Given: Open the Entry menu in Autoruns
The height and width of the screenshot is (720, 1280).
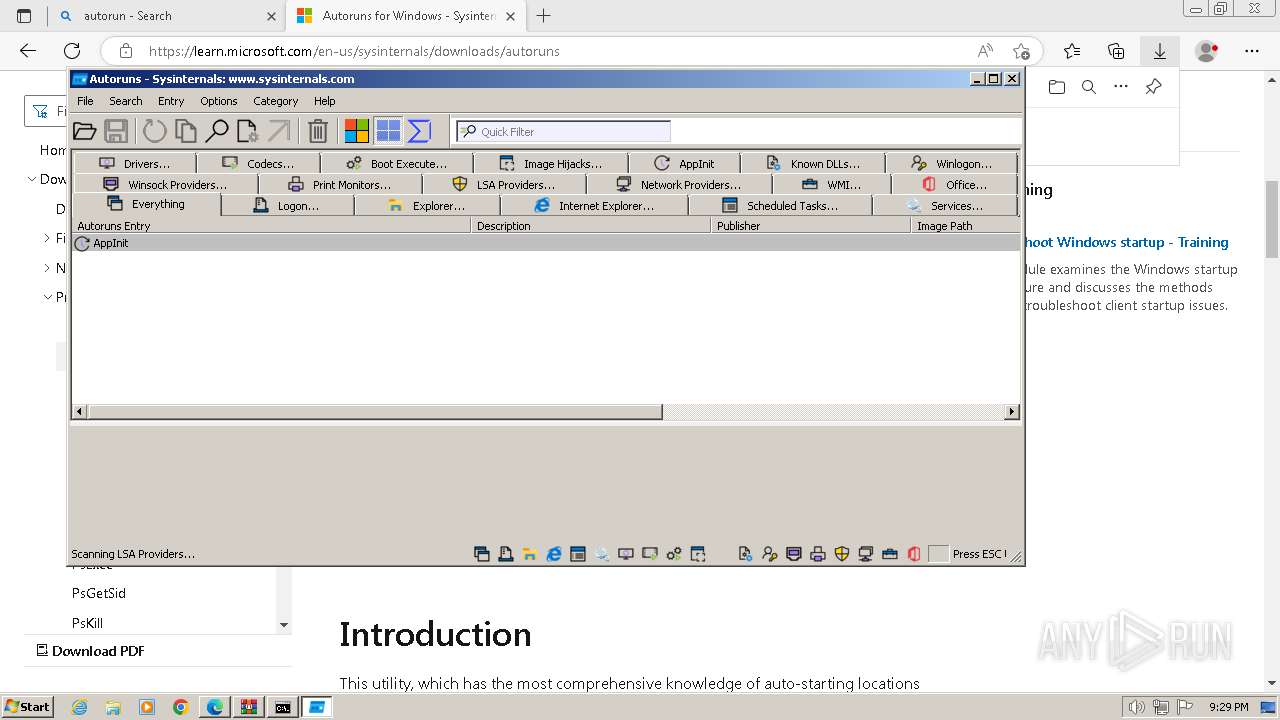Looking at the screenshot, I should (171, 101).
